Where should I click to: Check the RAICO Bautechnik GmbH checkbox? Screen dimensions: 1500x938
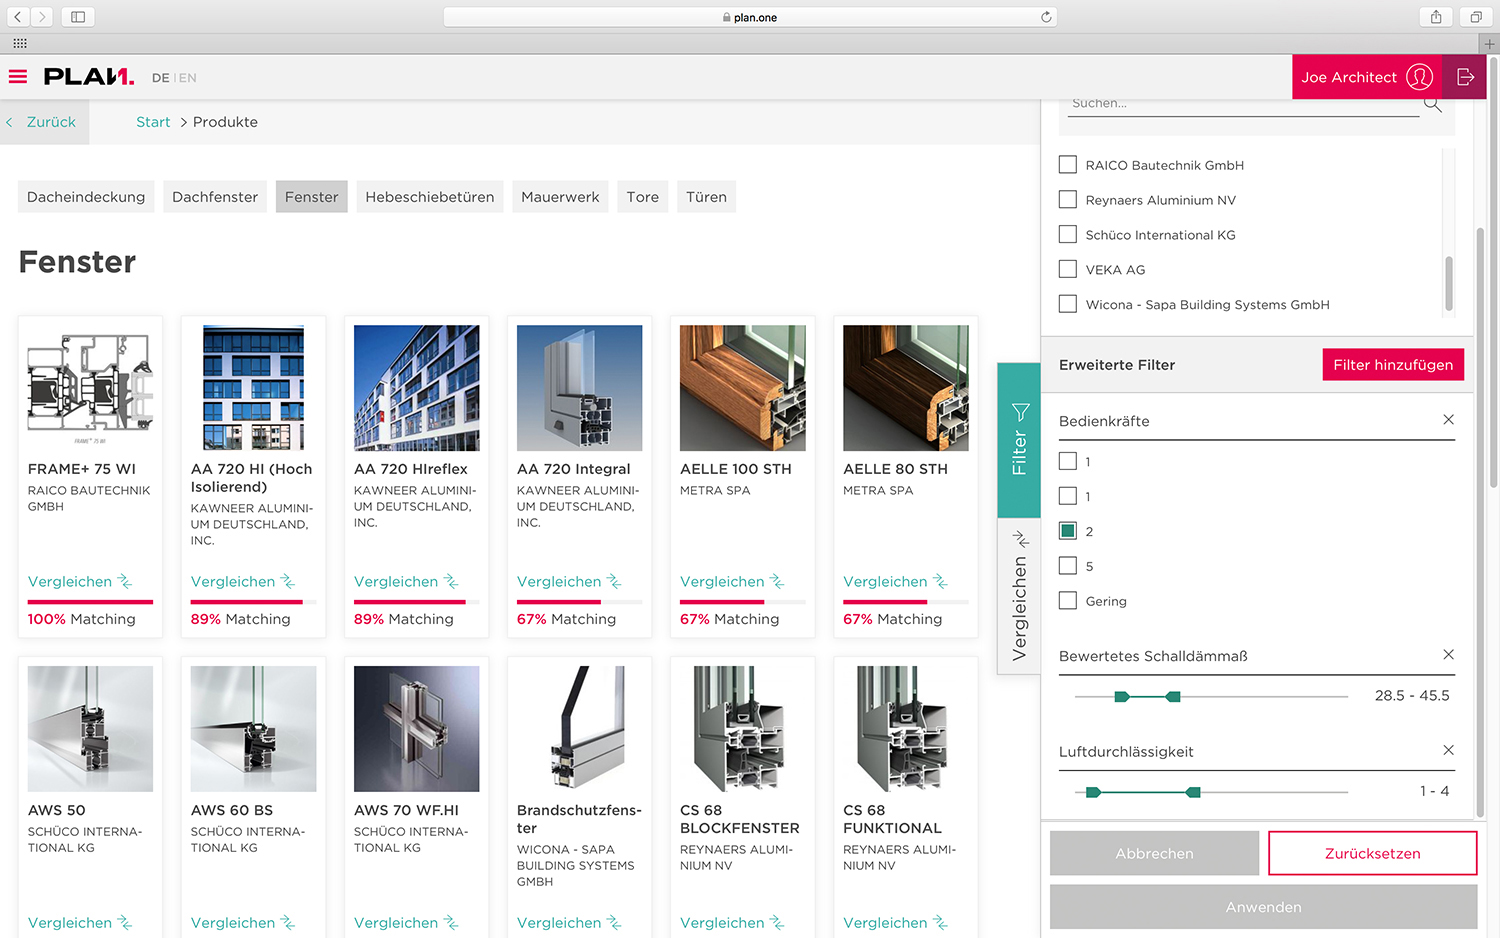[1068, 165]
